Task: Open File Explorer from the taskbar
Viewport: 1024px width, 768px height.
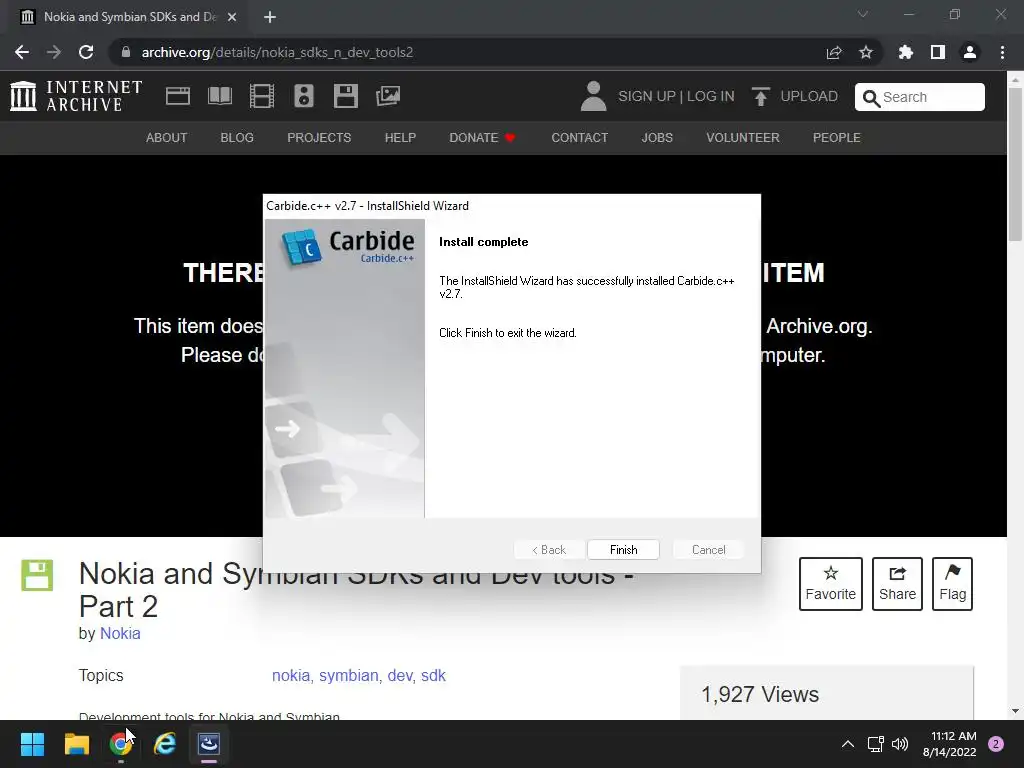Action: point(76,744)
